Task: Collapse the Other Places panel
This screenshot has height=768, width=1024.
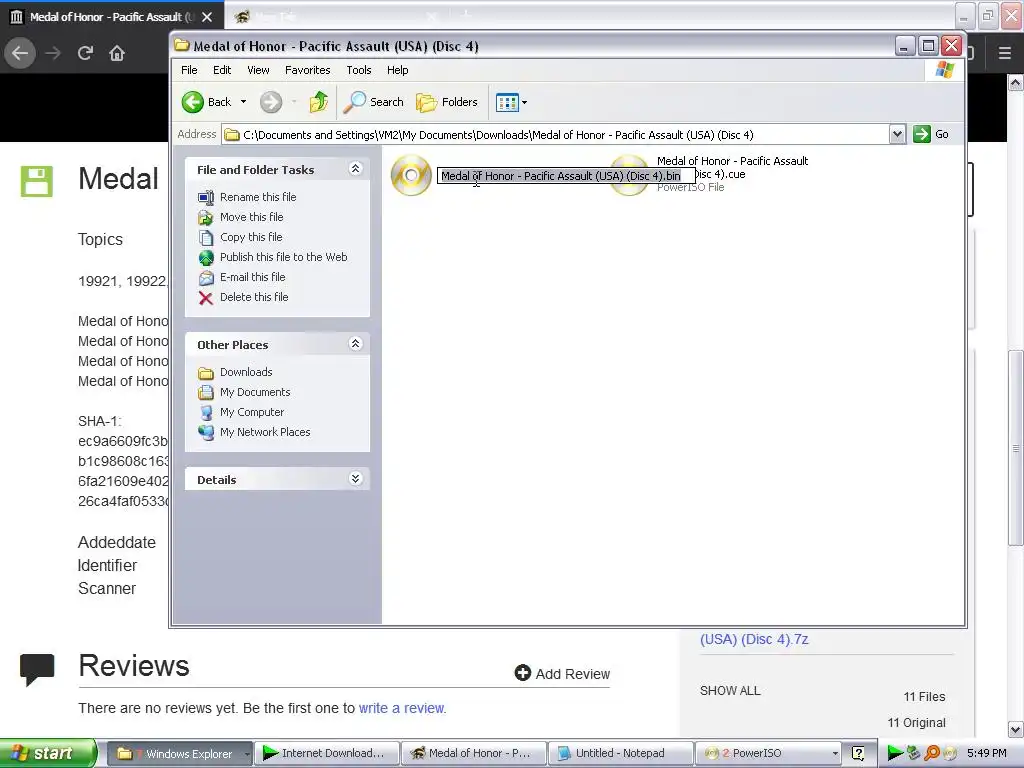Action: pyautogui.click(x=355, y=344)
